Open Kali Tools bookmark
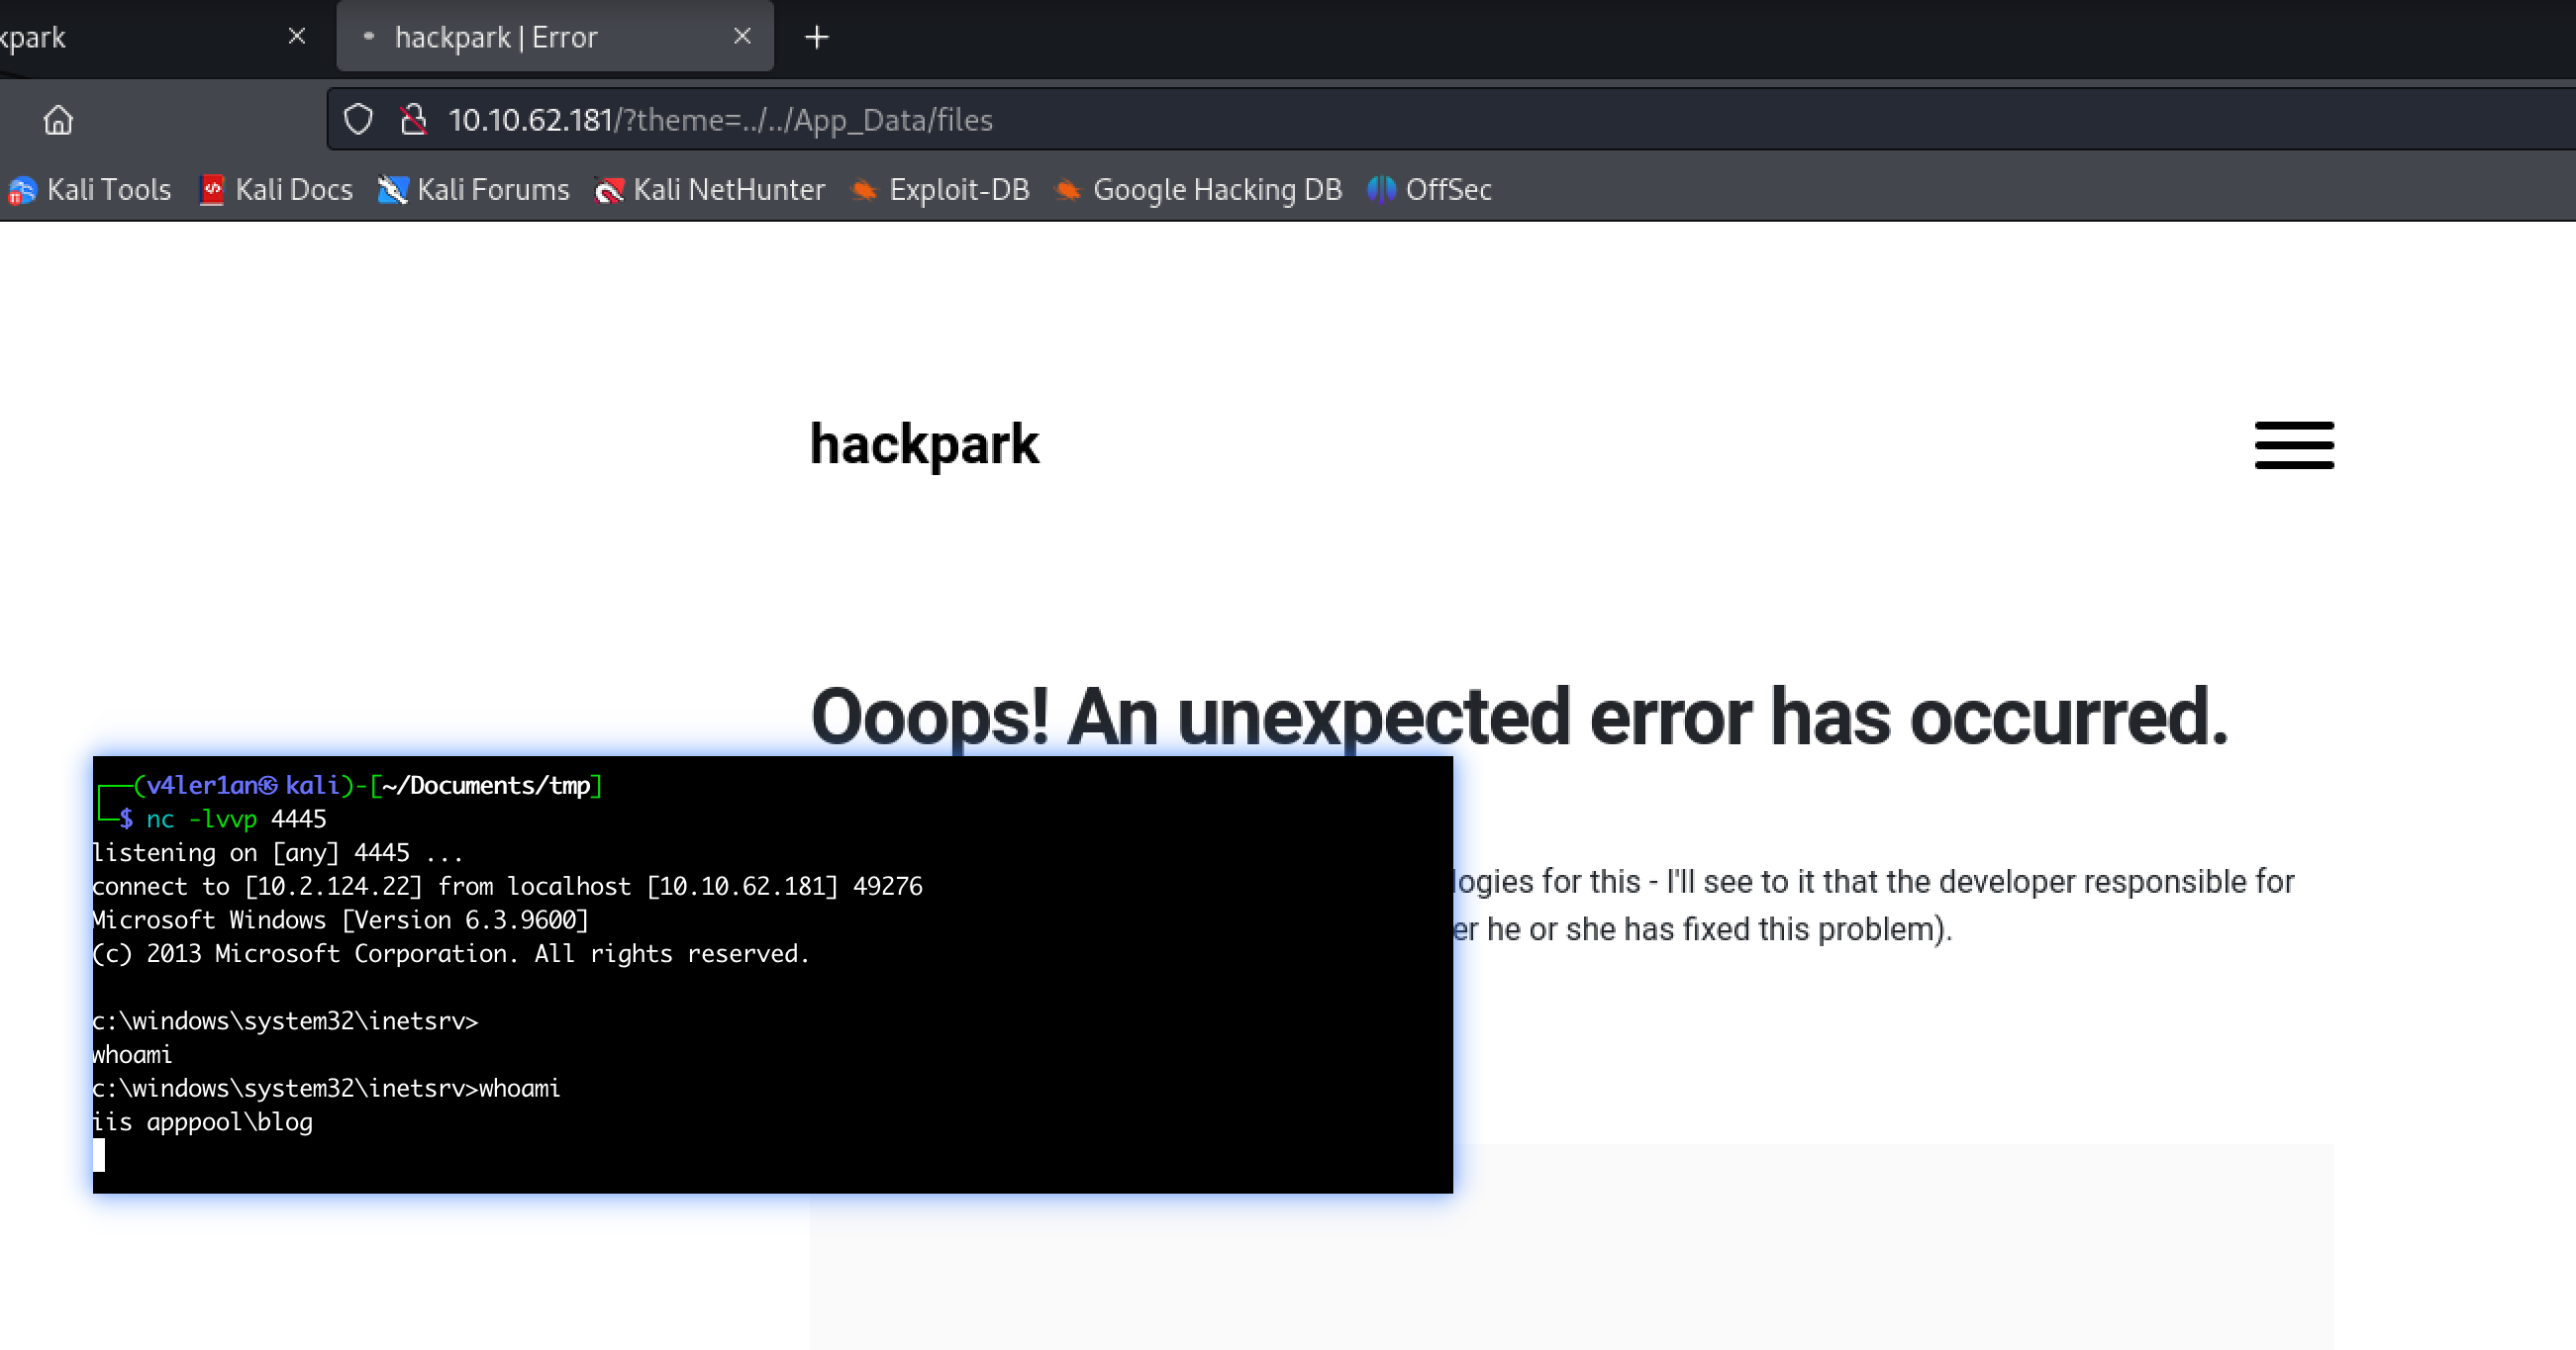 90,190
